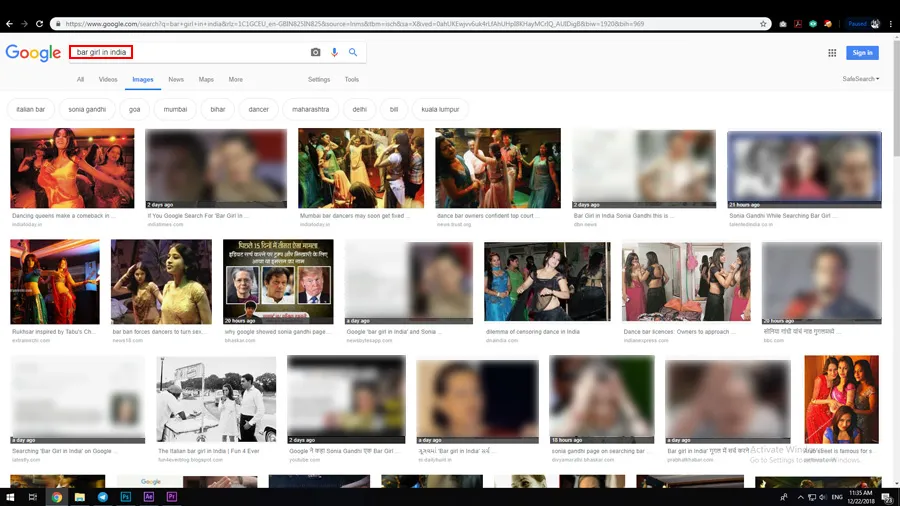Open Telegram from the taskbar

(x=102, y=497)
